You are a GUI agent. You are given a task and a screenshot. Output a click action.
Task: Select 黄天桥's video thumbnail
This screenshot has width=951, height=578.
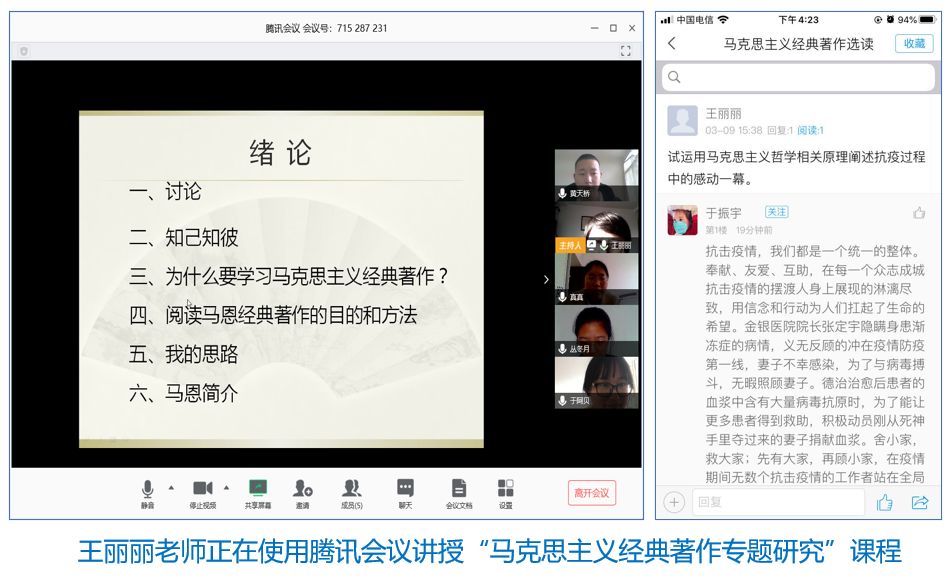pos(596,175)
